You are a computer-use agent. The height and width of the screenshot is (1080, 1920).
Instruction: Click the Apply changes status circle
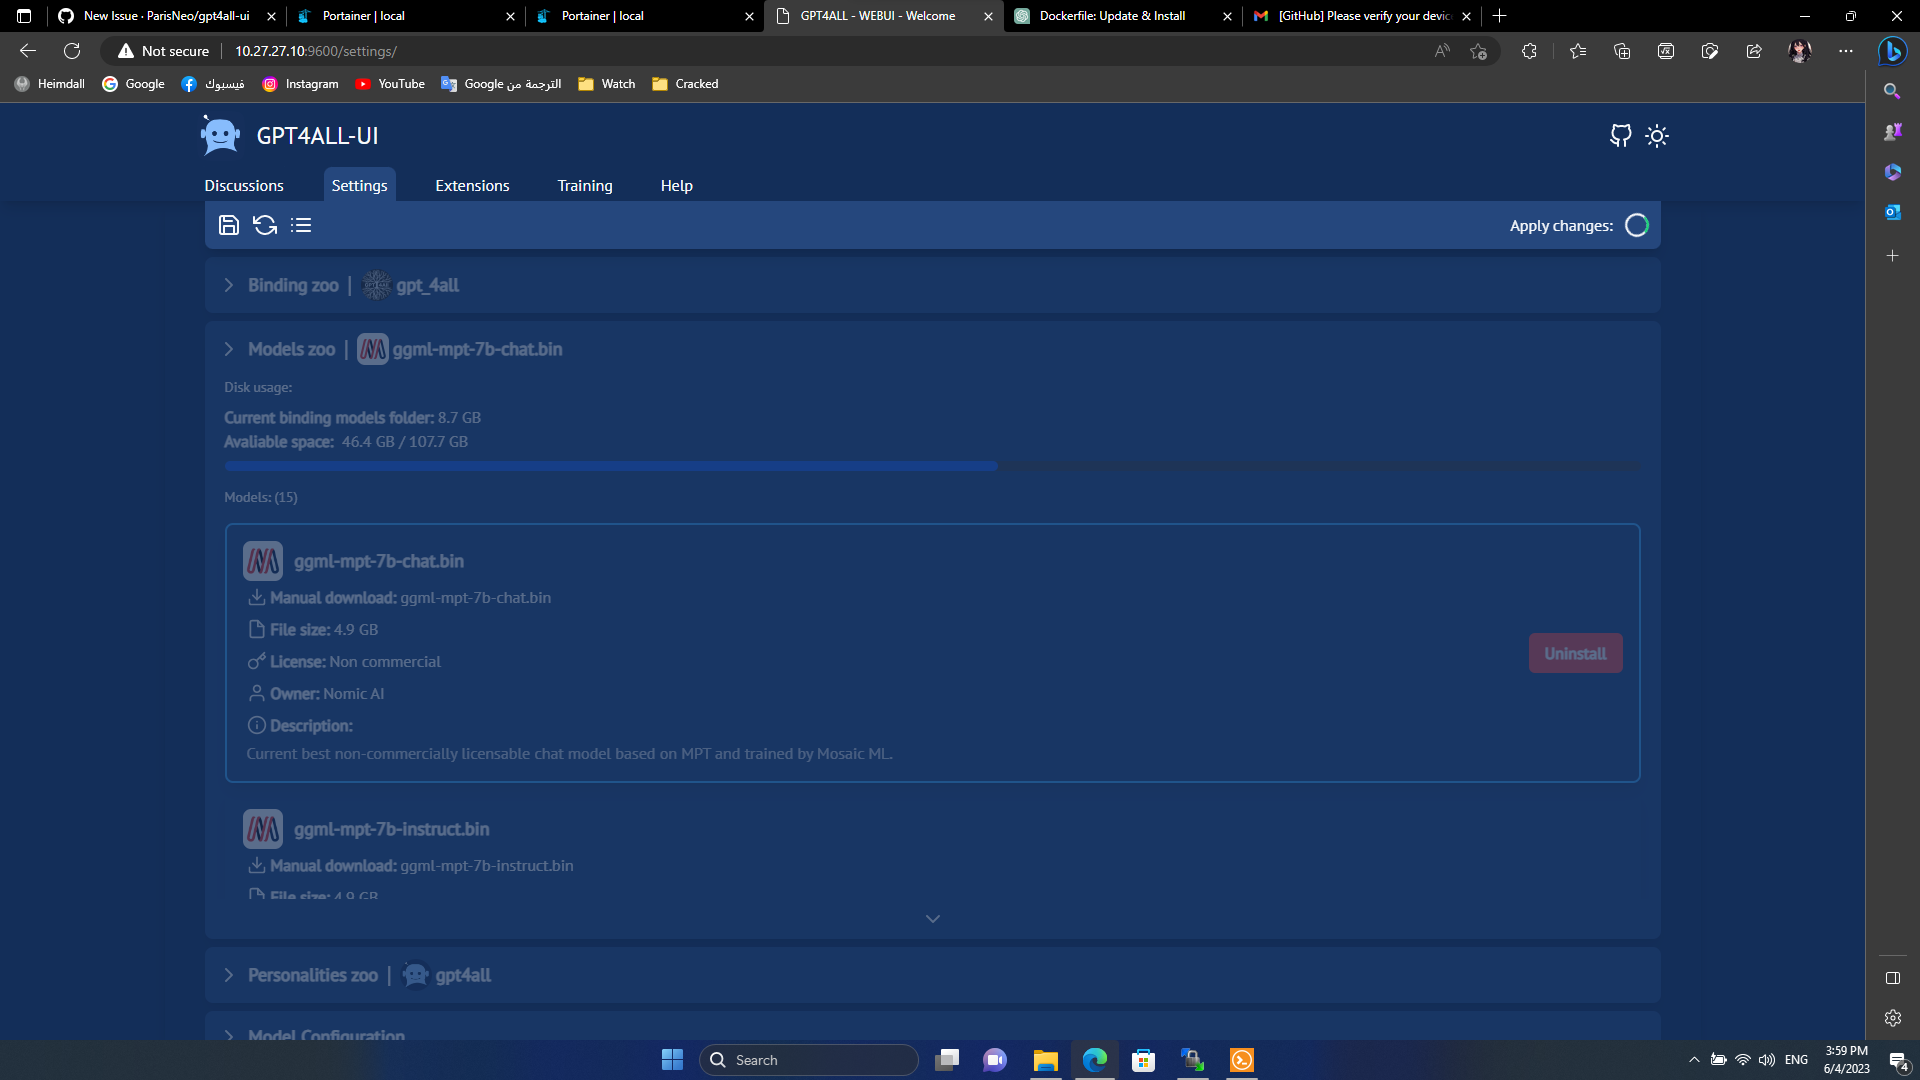[x=1637, y=225]
